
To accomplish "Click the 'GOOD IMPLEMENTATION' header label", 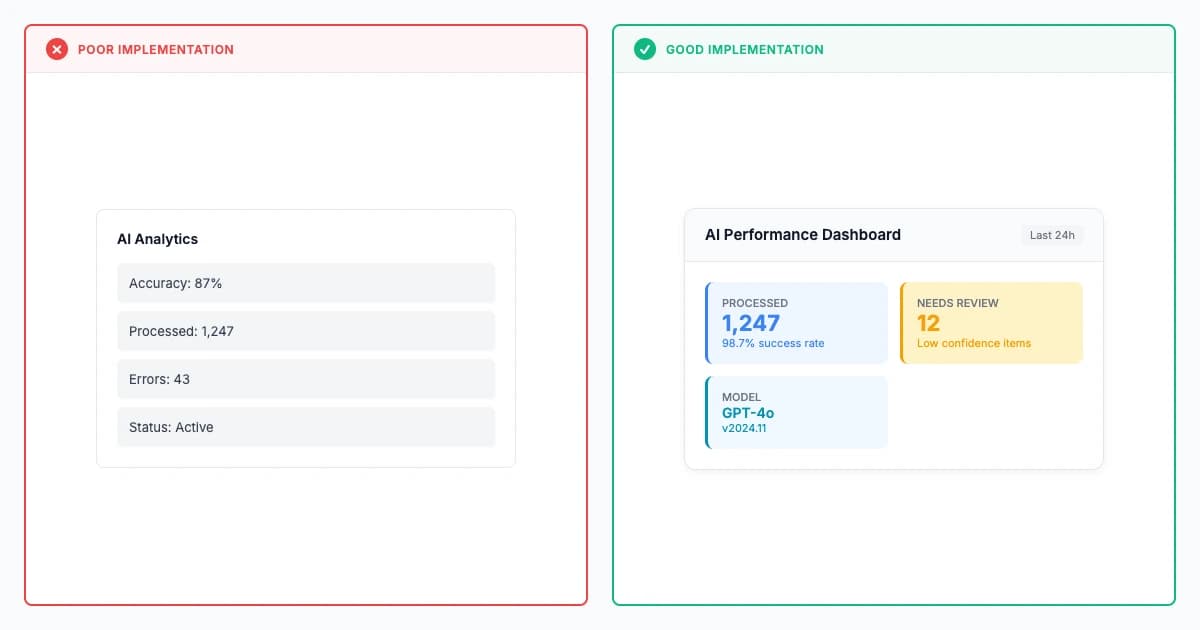I will (745, 49).
